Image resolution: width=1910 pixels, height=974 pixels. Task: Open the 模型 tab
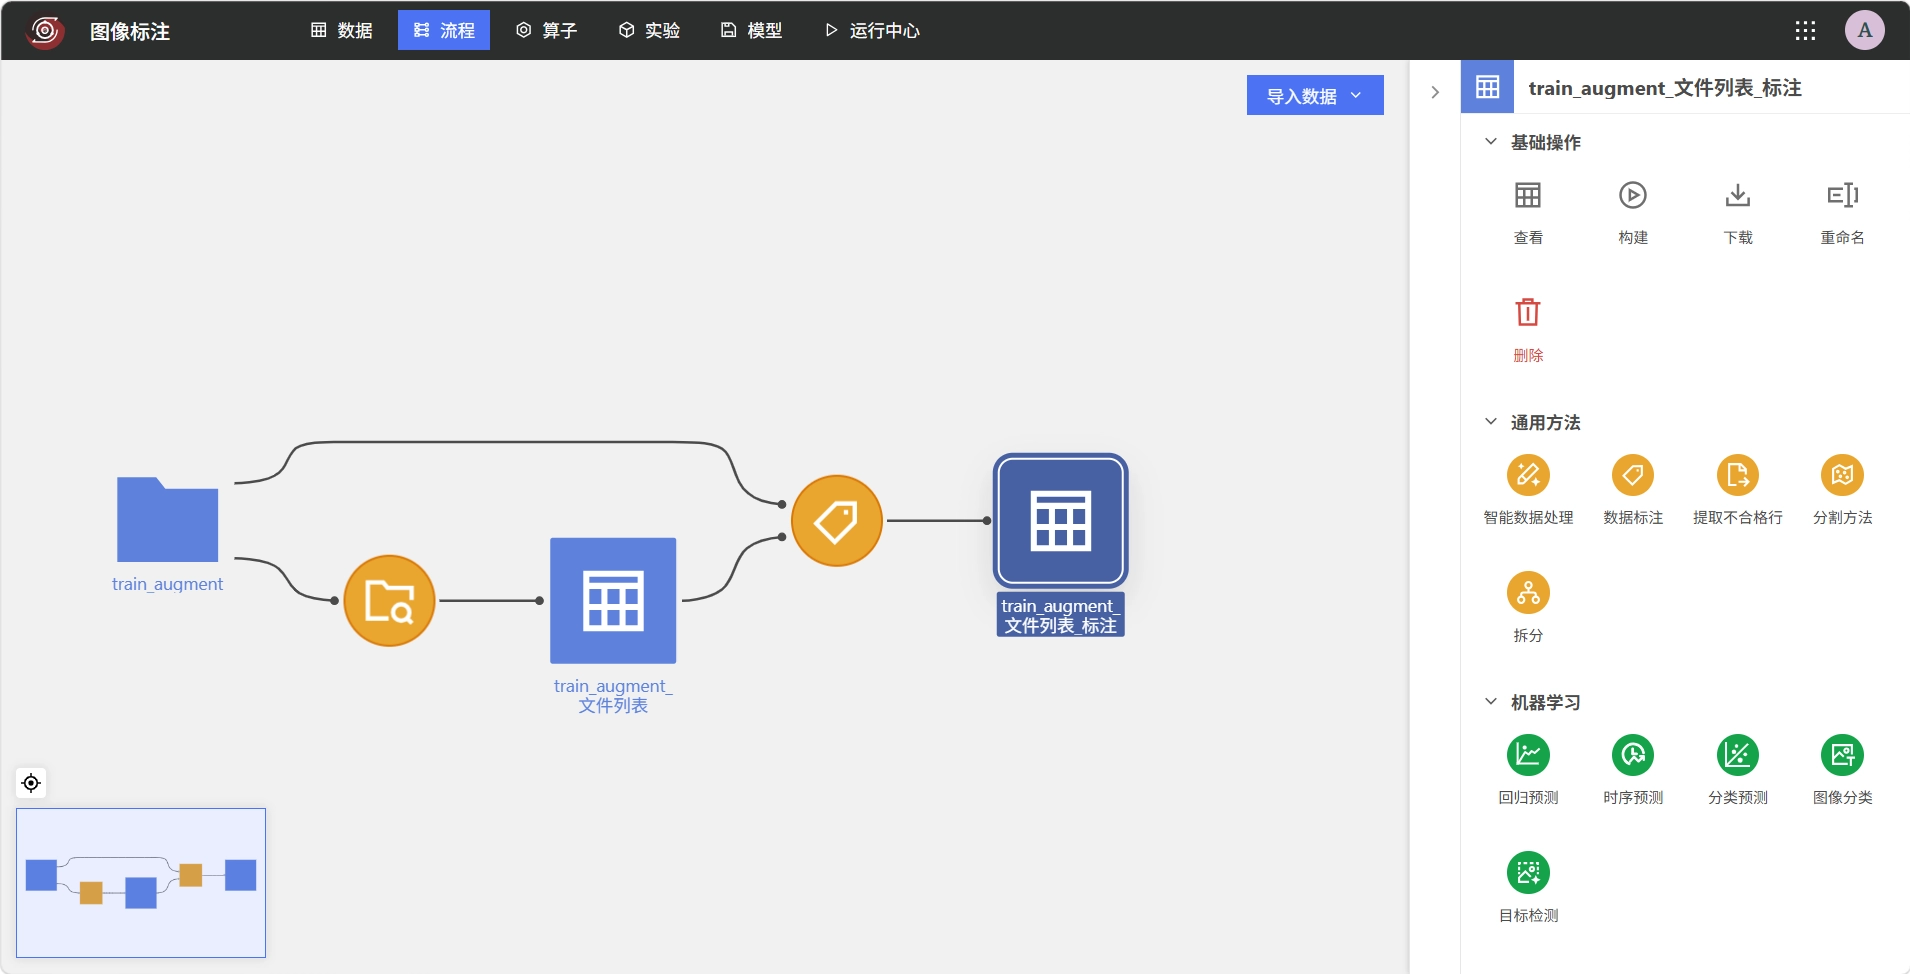(x=751, y=30)
